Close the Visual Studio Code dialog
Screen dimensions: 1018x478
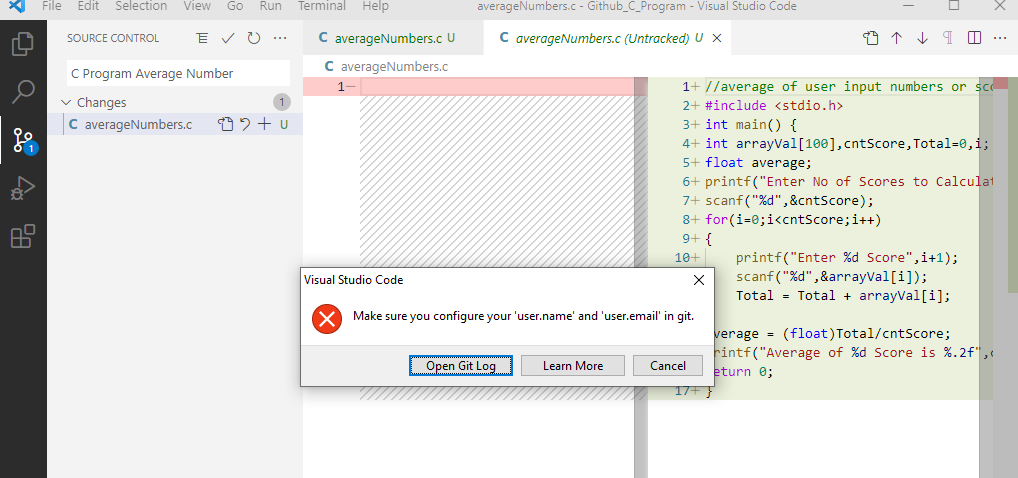[x=699, y=281]
